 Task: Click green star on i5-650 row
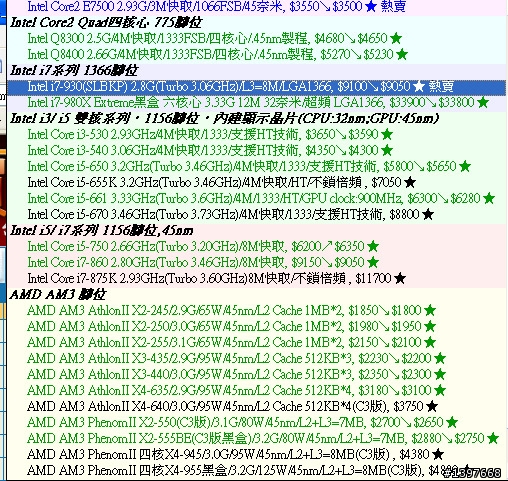(465, 166)
